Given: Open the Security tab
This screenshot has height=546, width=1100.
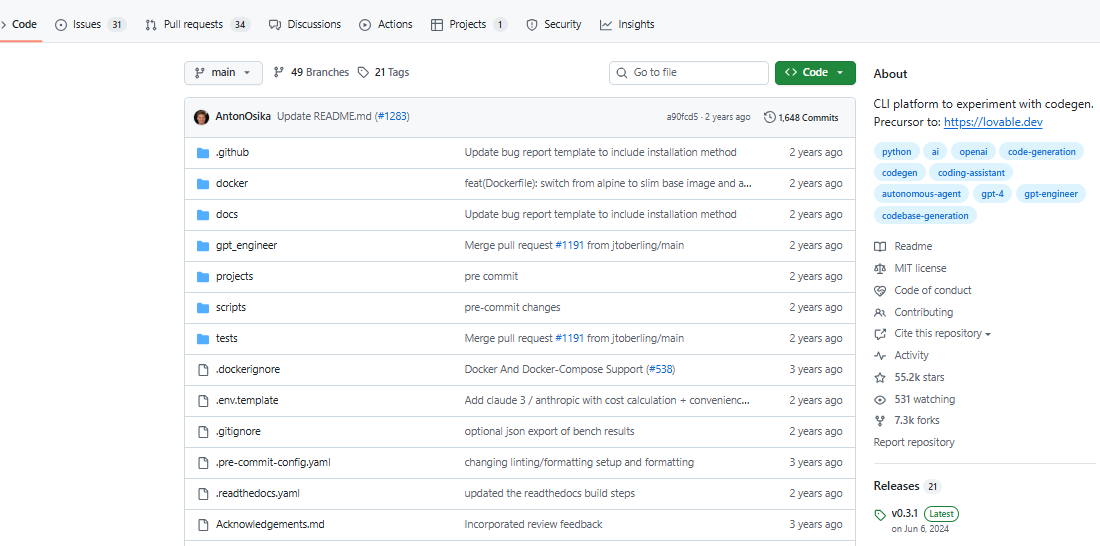Looking at the screenshot, I should click(x=554, y=25).
